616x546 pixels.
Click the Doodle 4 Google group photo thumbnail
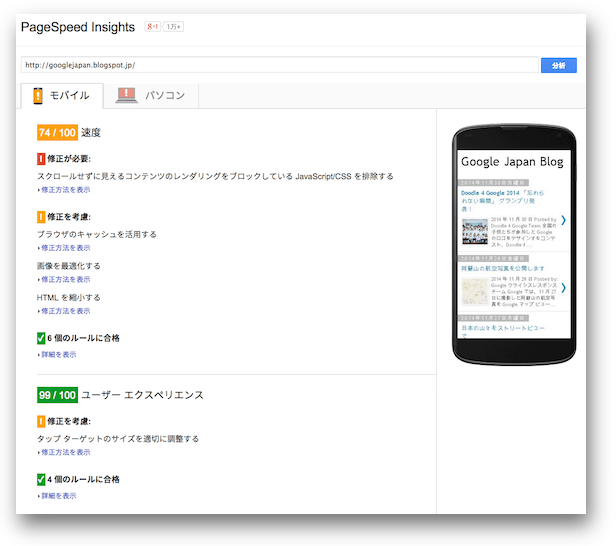point(475,232)
